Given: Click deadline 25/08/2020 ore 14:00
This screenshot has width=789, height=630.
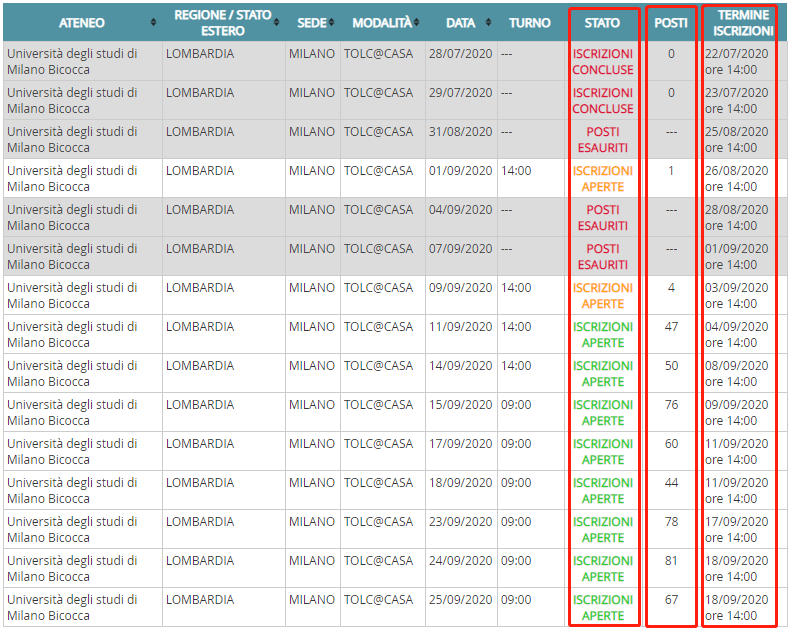Looking at the screenshot, I should pyautogui.click(x=737, y=140).
